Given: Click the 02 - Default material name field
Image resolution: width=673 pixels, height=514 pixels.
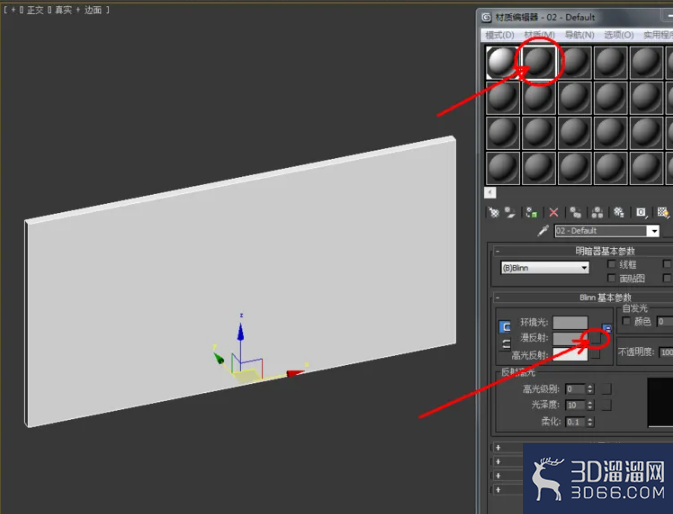Looking at the screenshot, I should pyautogui.click(x=601, y=231).
